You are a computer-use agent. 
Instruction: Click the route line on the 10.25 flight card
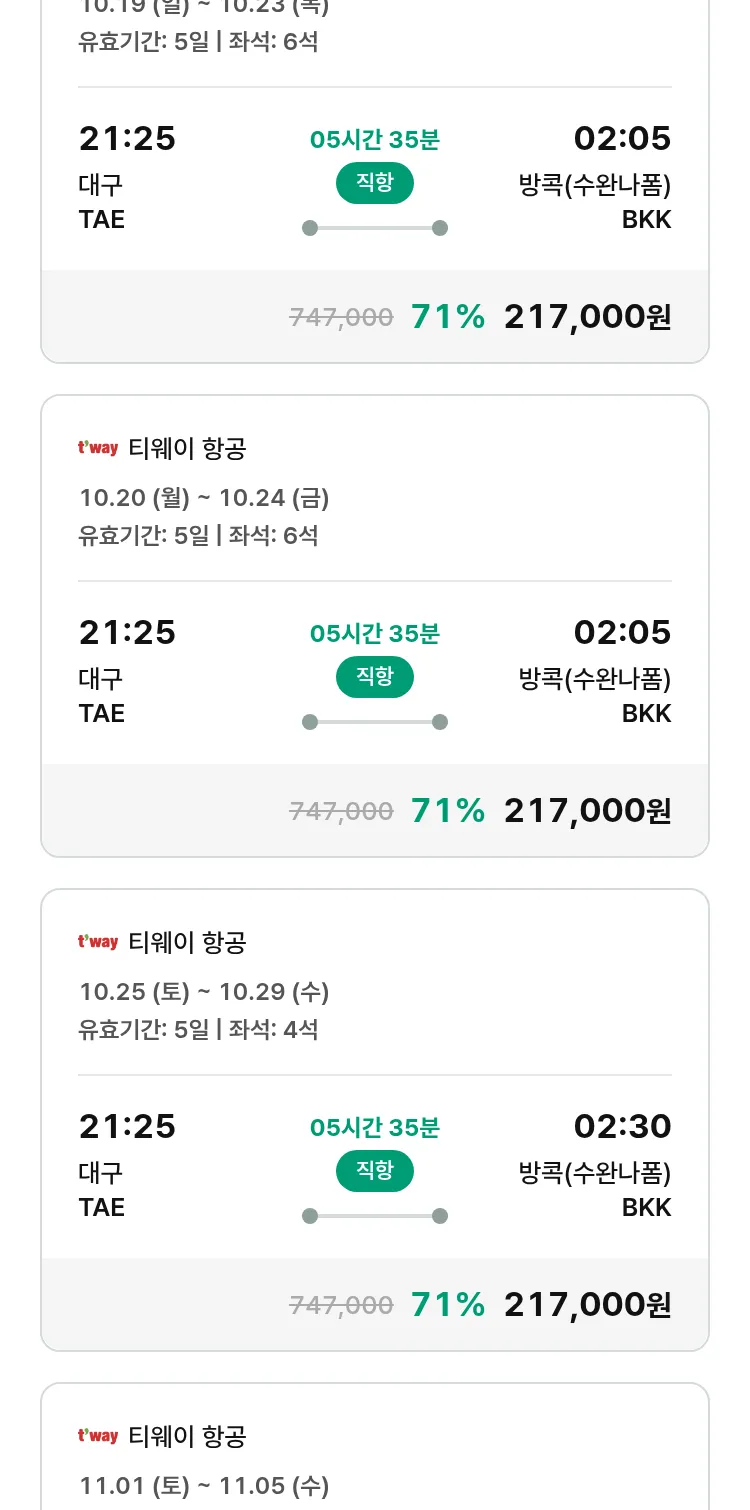coord(374,1216)
